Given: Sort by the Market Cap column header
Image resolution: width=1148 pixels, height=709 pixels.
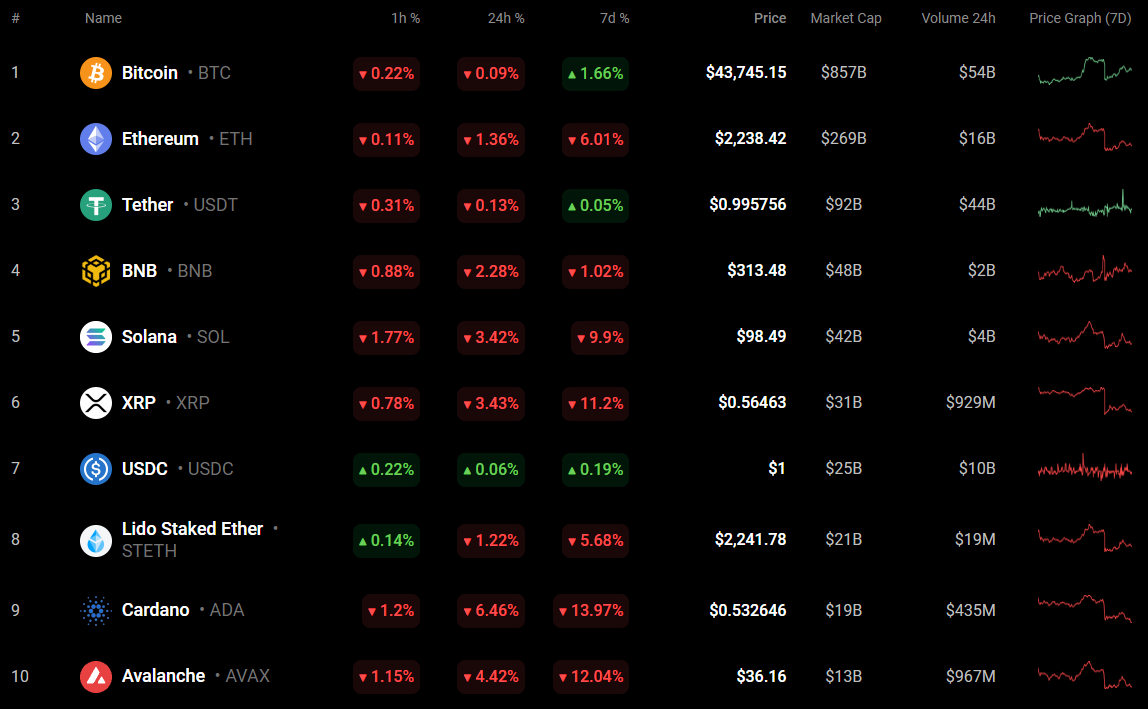Looking at the screenshot, I should click(x=846, y=18).
